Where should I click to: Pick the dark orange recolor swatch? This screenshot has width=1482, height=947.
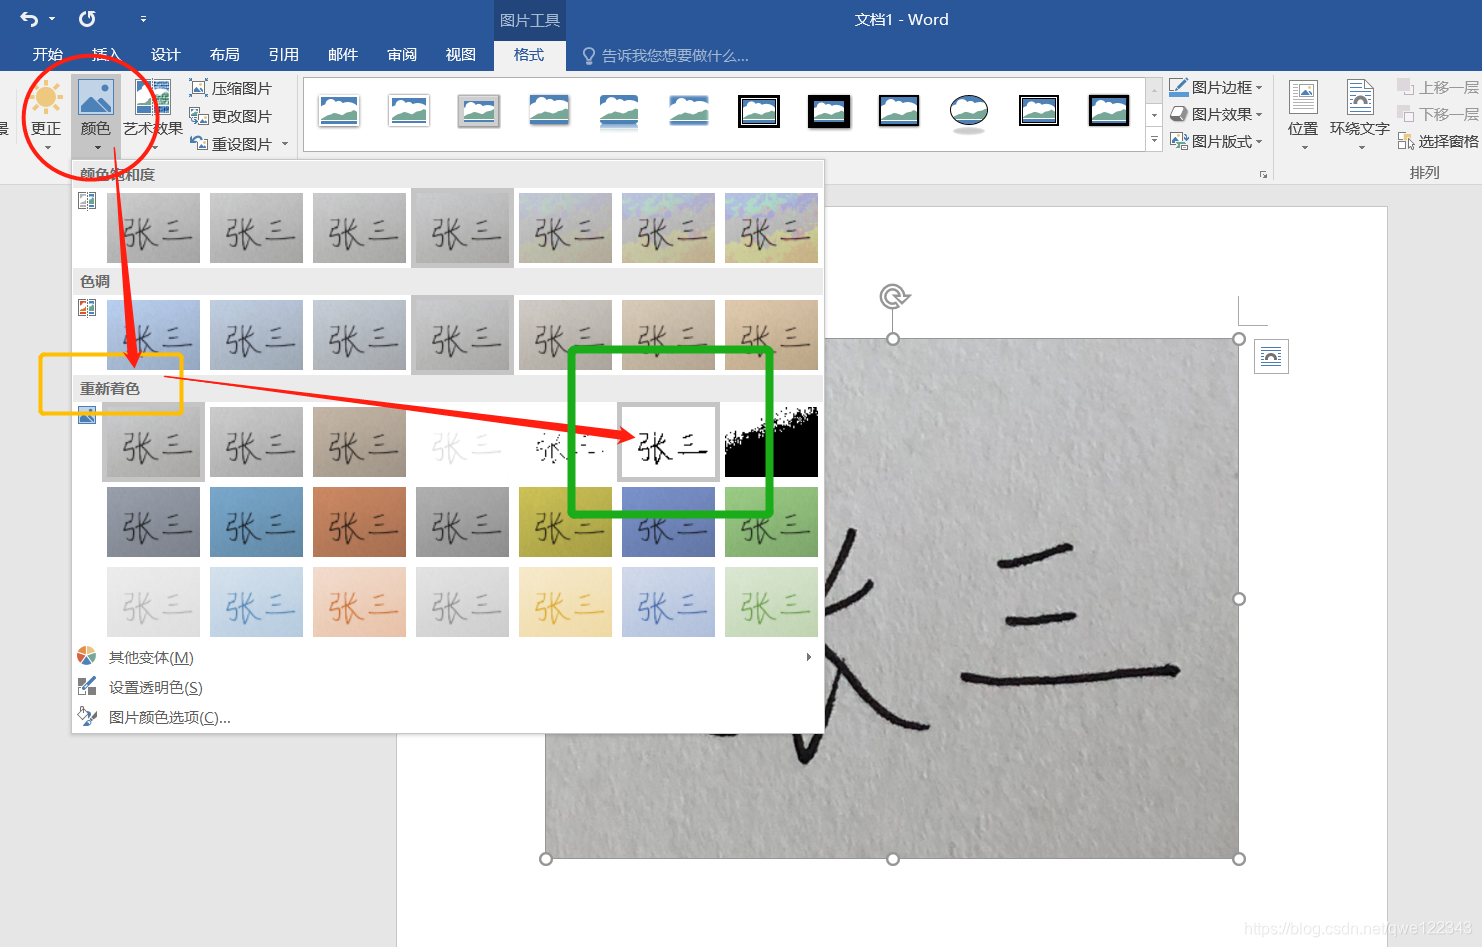tap(359, 522)
